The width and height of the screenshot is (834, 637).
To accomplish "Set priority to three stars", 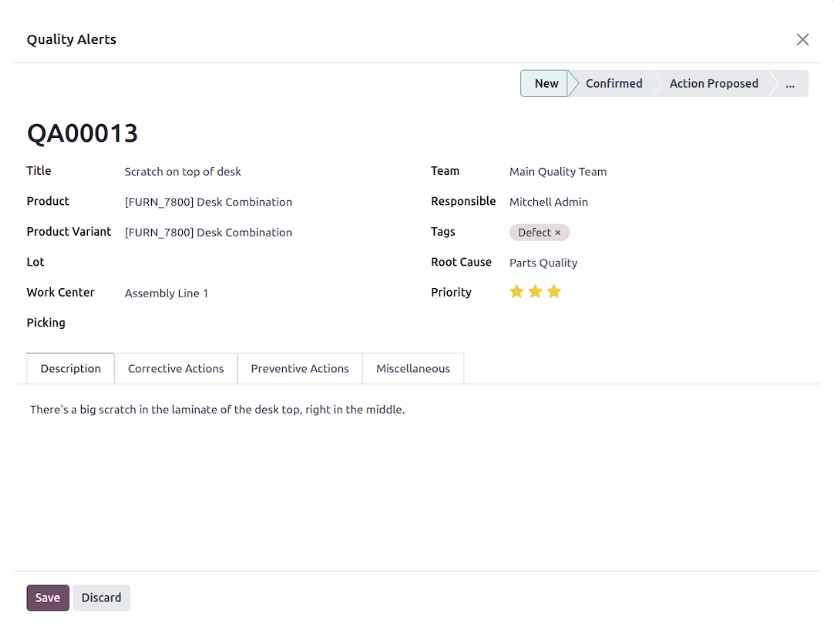I will point(554,292).
